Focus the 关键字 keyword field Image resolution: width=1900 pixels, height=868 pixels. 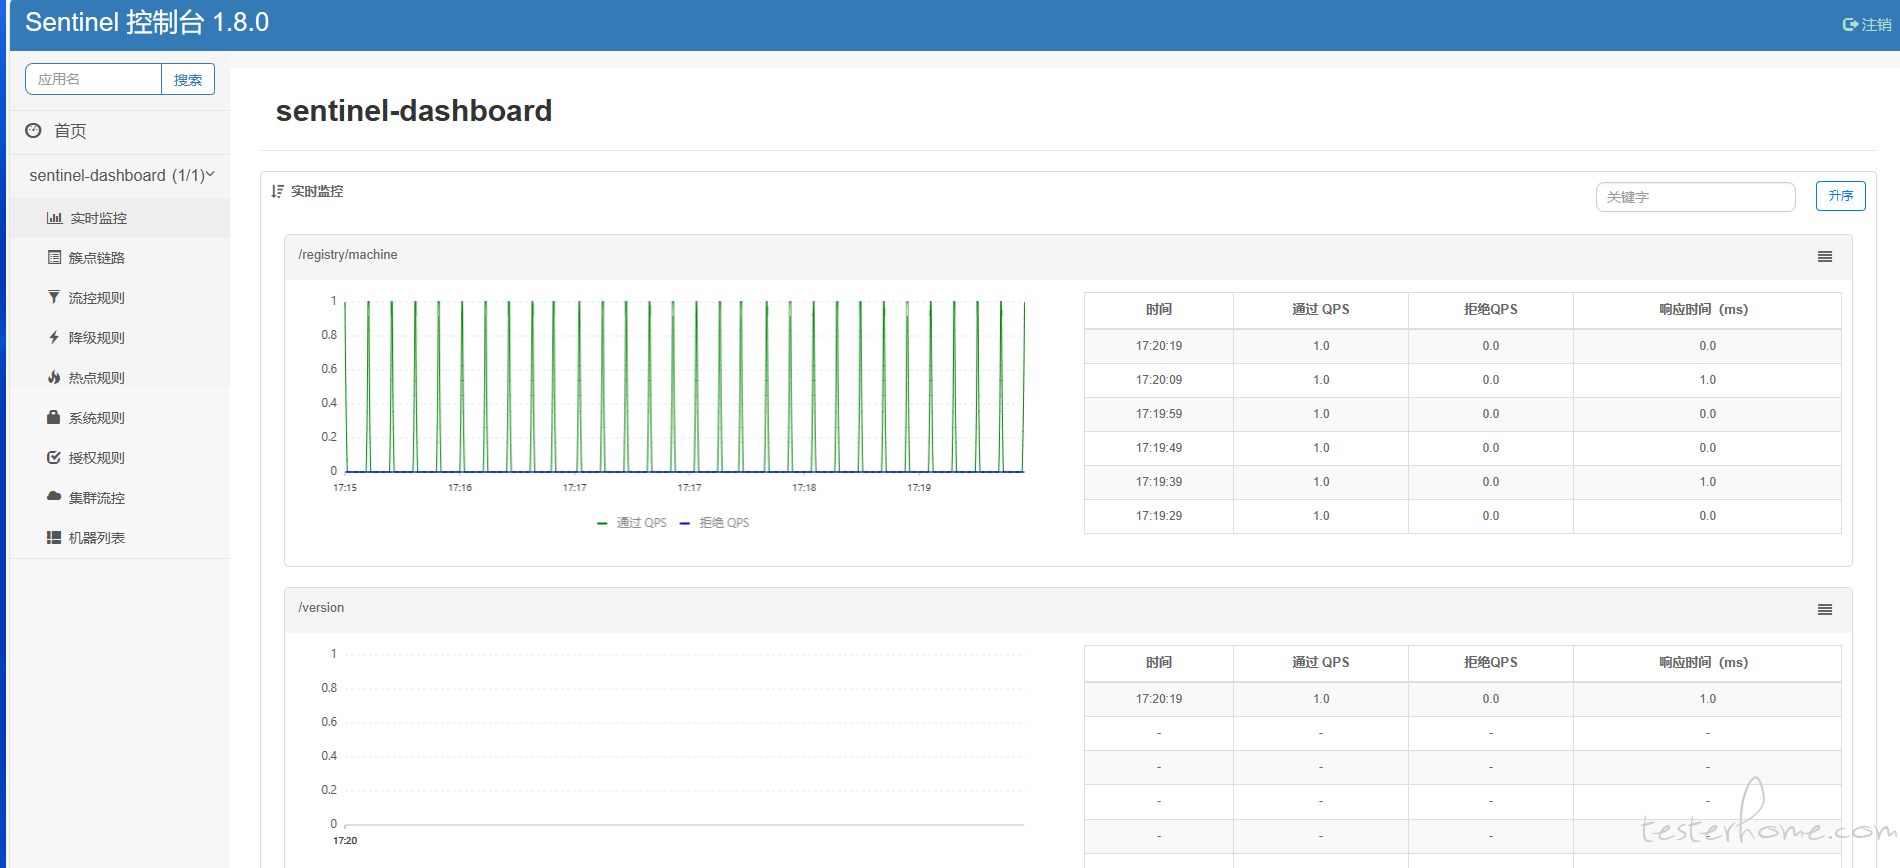coord(1696,197)
